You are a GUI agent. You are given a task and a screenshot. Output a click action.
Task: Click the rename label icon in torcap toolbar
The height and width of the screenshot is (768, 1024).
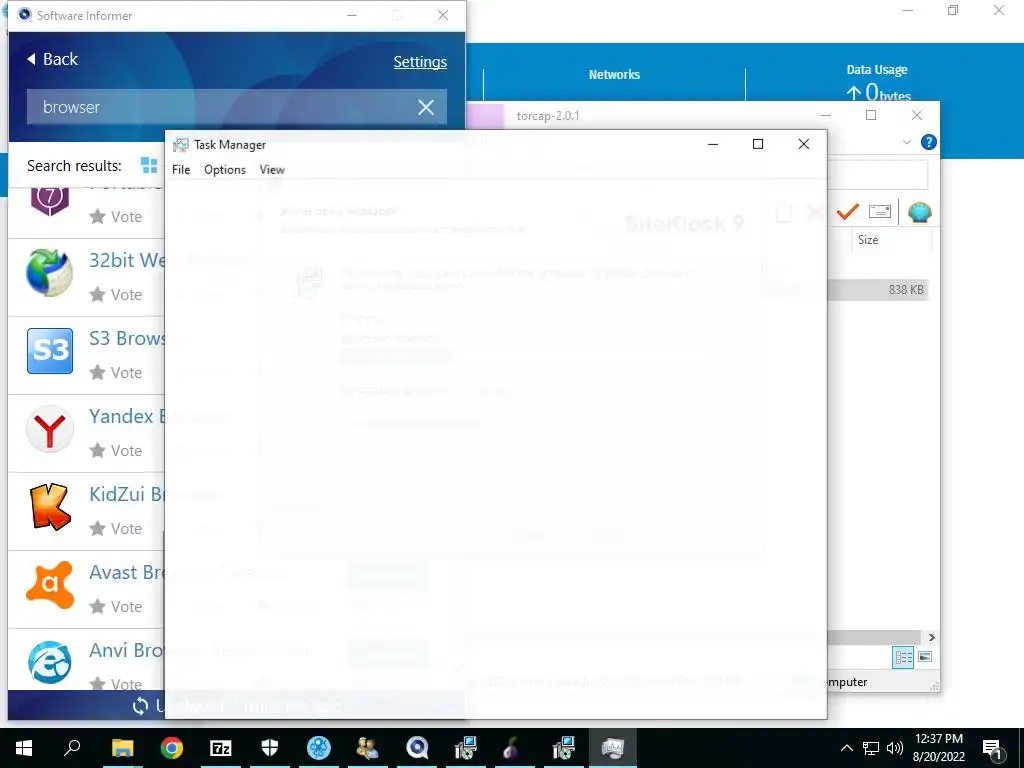(x=880, y=212)
